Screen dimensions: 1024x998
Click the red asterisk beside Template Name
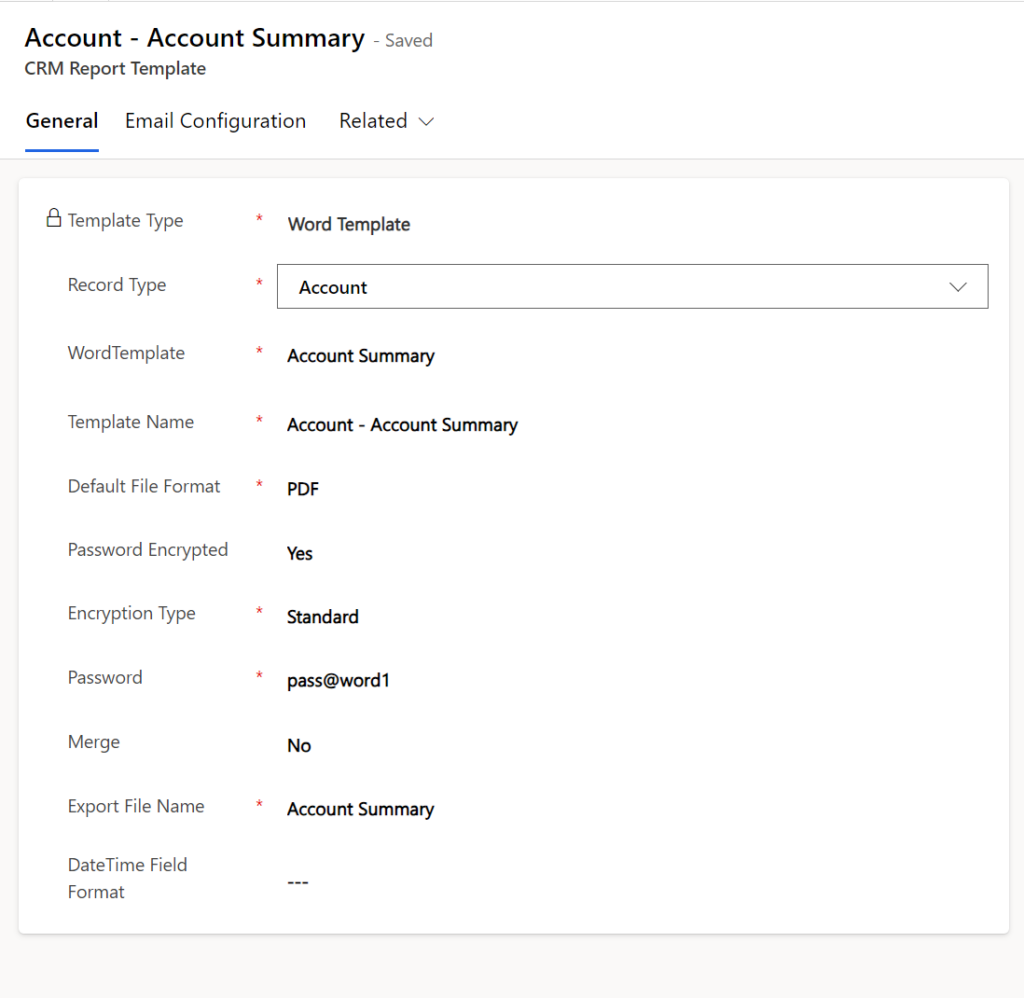[x=259, y=417]
